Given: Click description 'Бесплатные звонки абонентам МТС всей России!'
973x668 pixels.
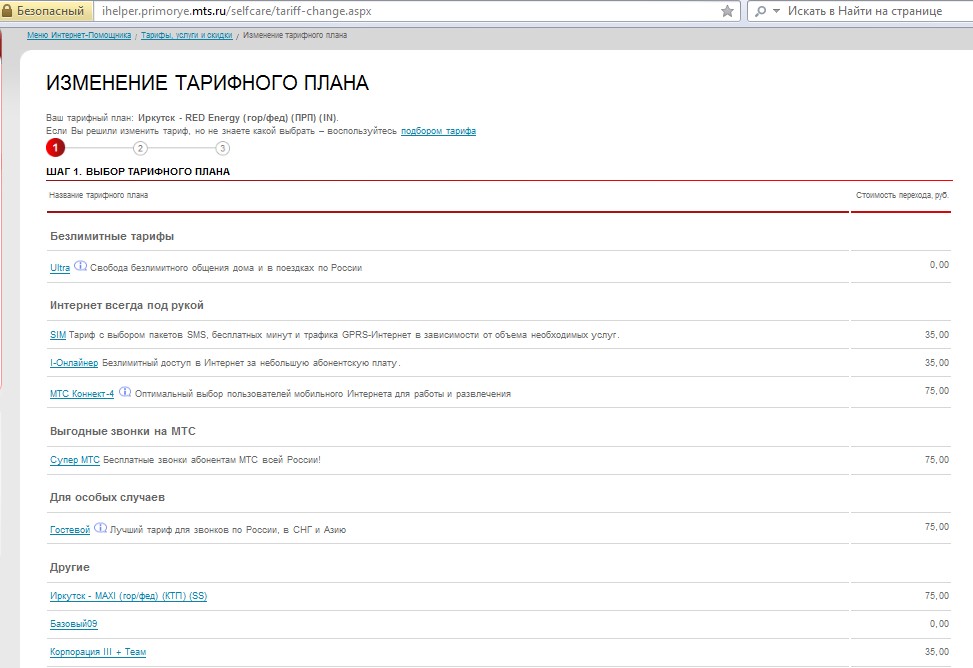Looking at the screenshot, I should [x=212, y=460].
